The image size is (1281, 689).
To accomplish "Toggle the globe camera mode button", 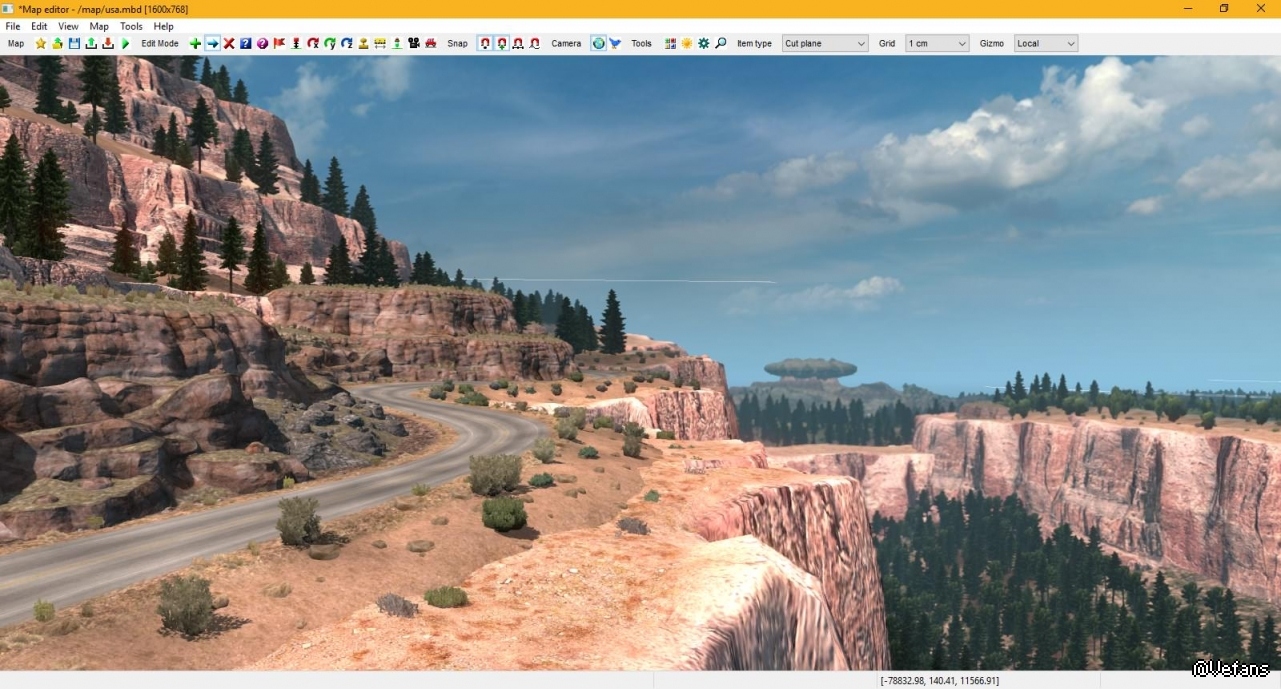I will coord(598,44).
